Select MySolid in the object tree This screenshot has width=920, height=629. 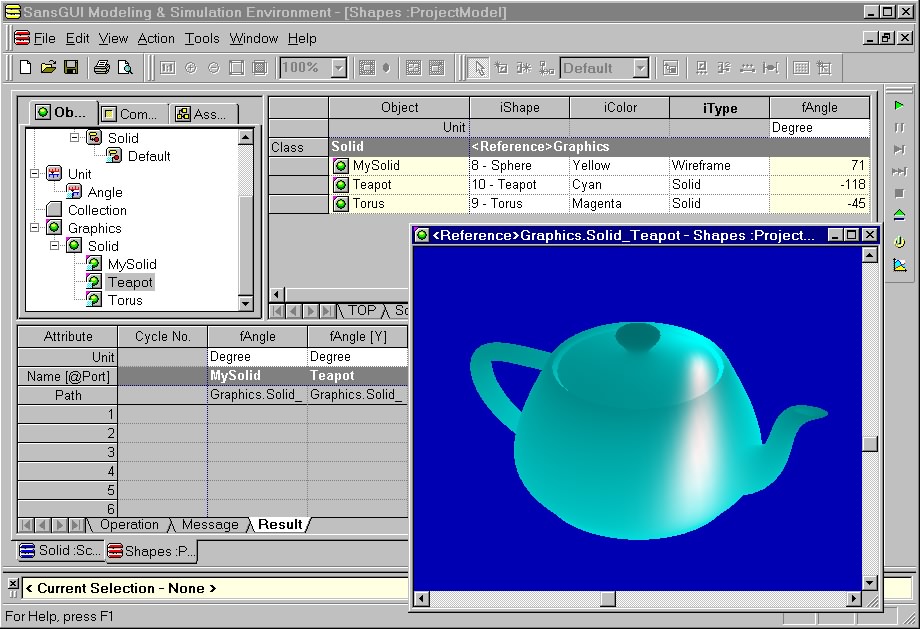pos(132,264)
